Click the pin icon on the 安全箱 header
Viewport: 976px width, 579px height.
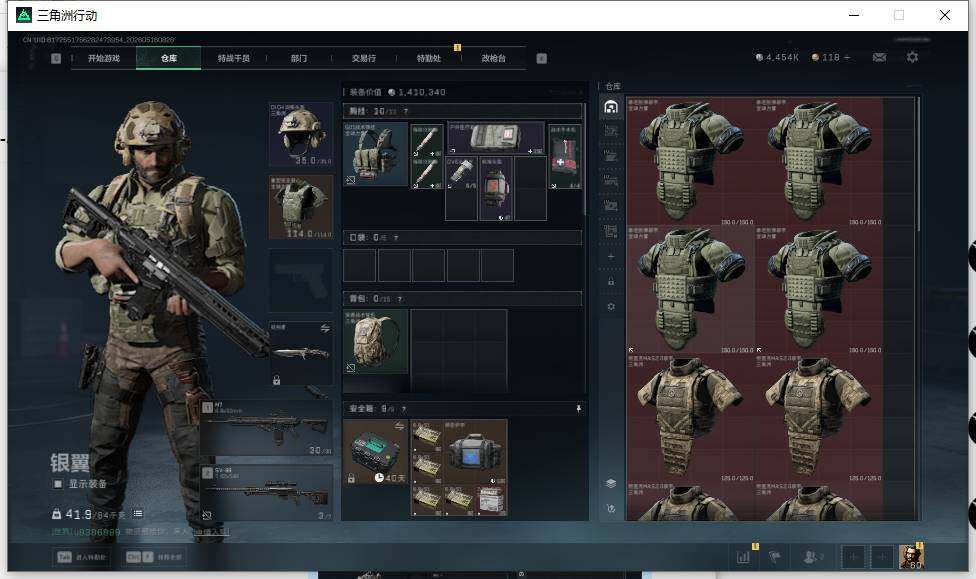coord(578,409)
